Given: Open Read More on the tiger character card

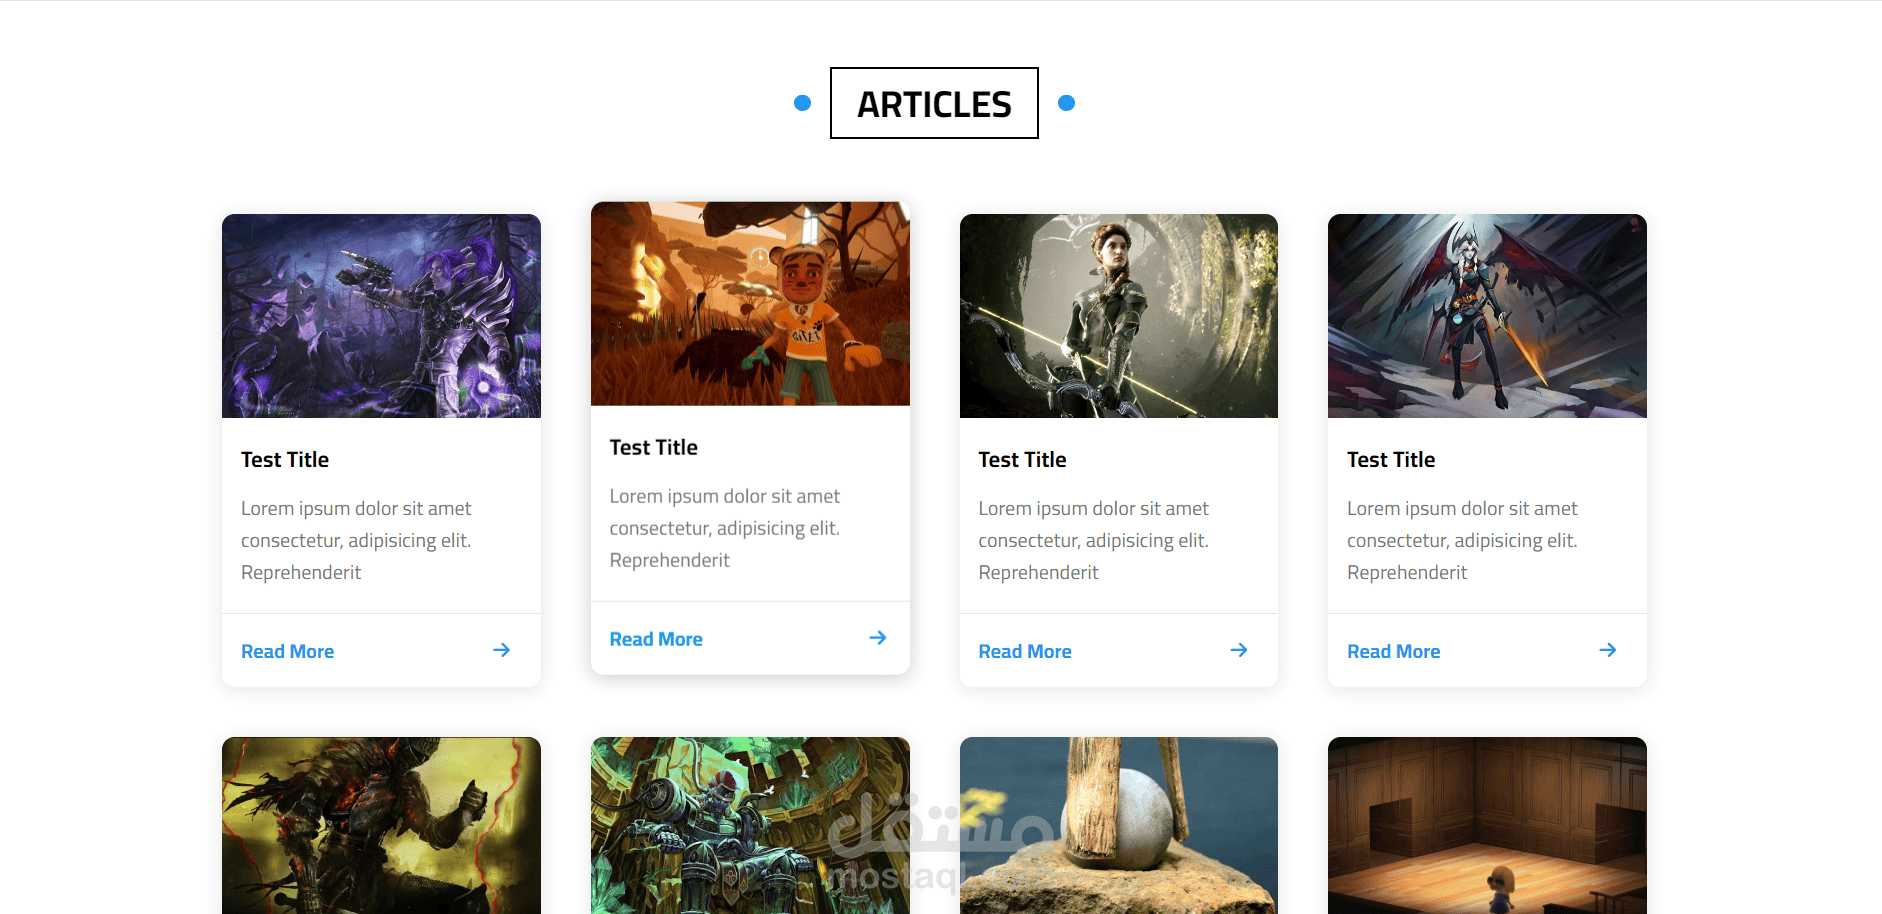Looking at the screenshot, I should coord(656,639).
